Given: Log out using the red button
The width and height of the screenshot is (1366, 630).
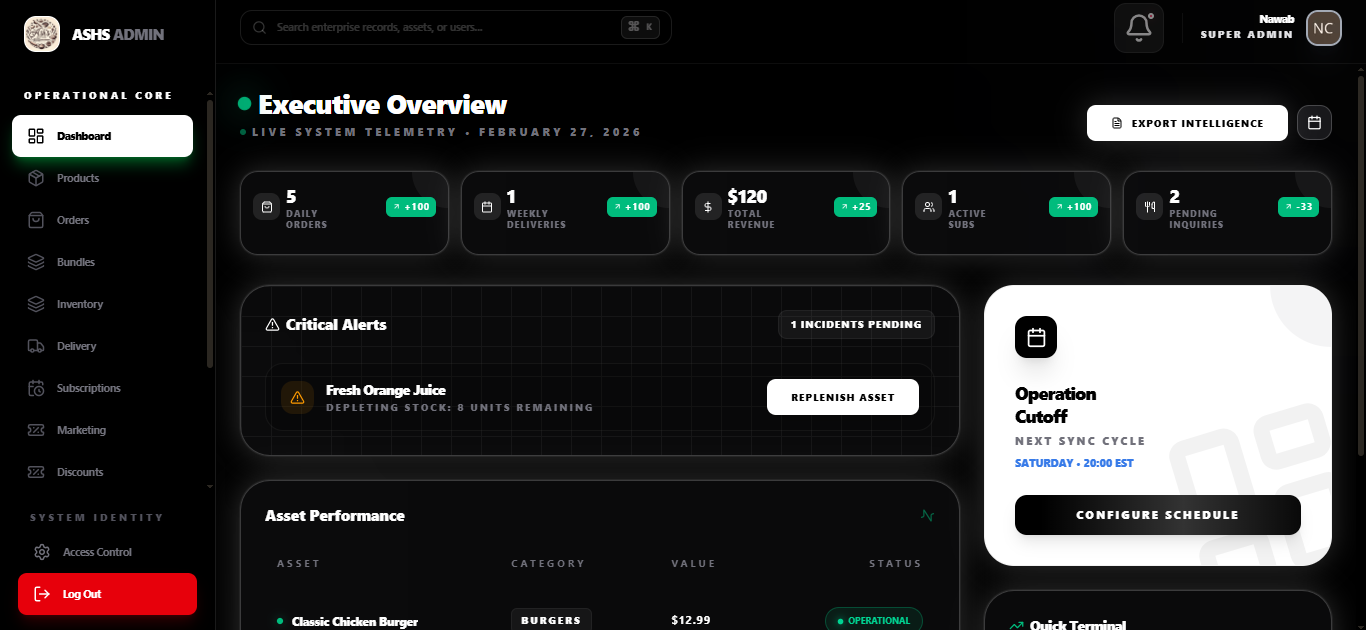Looking at the screenshot, I should coord(107,594).
